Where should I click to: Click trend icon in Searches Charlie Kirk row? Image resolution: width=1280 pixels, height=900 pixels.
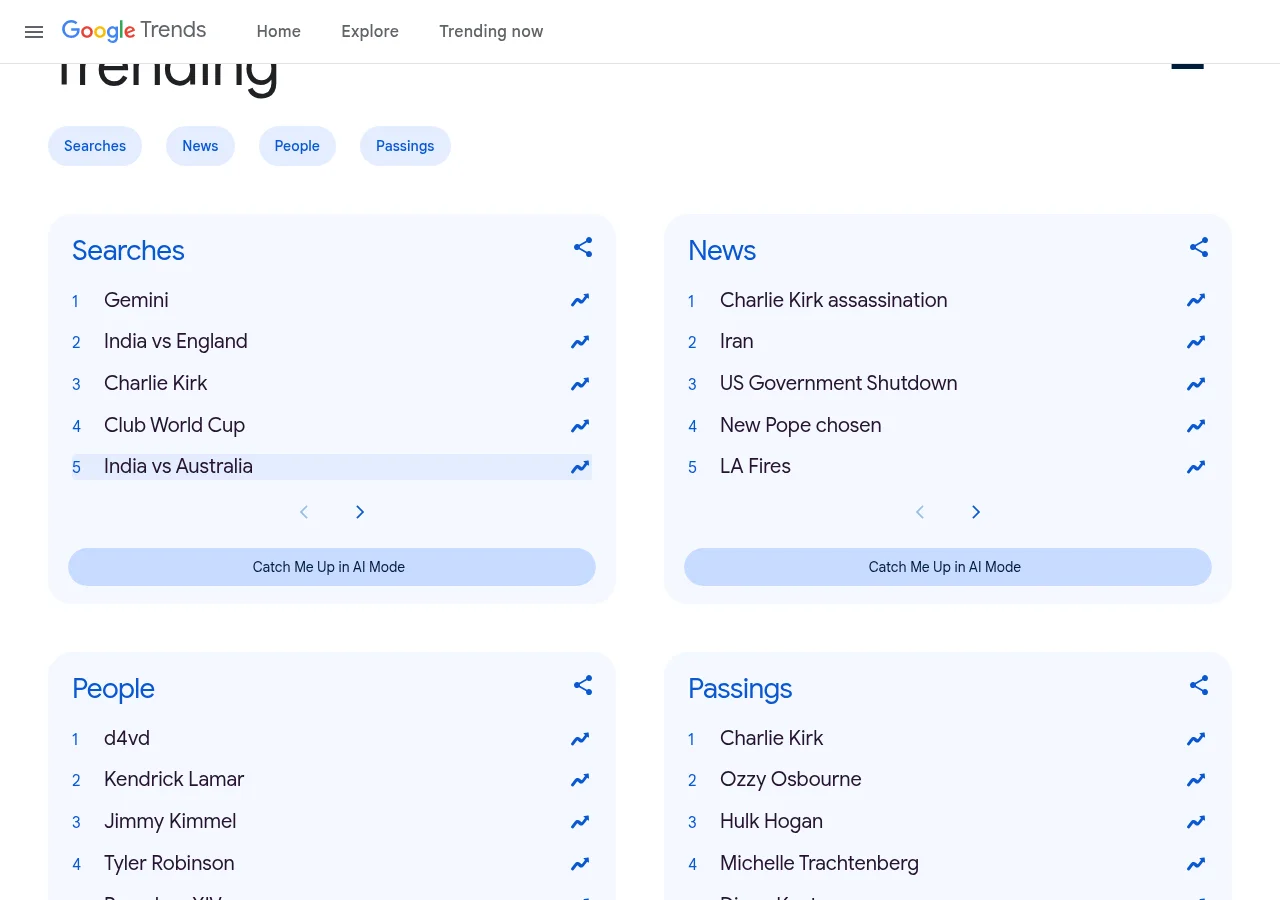tap(580, 384)
